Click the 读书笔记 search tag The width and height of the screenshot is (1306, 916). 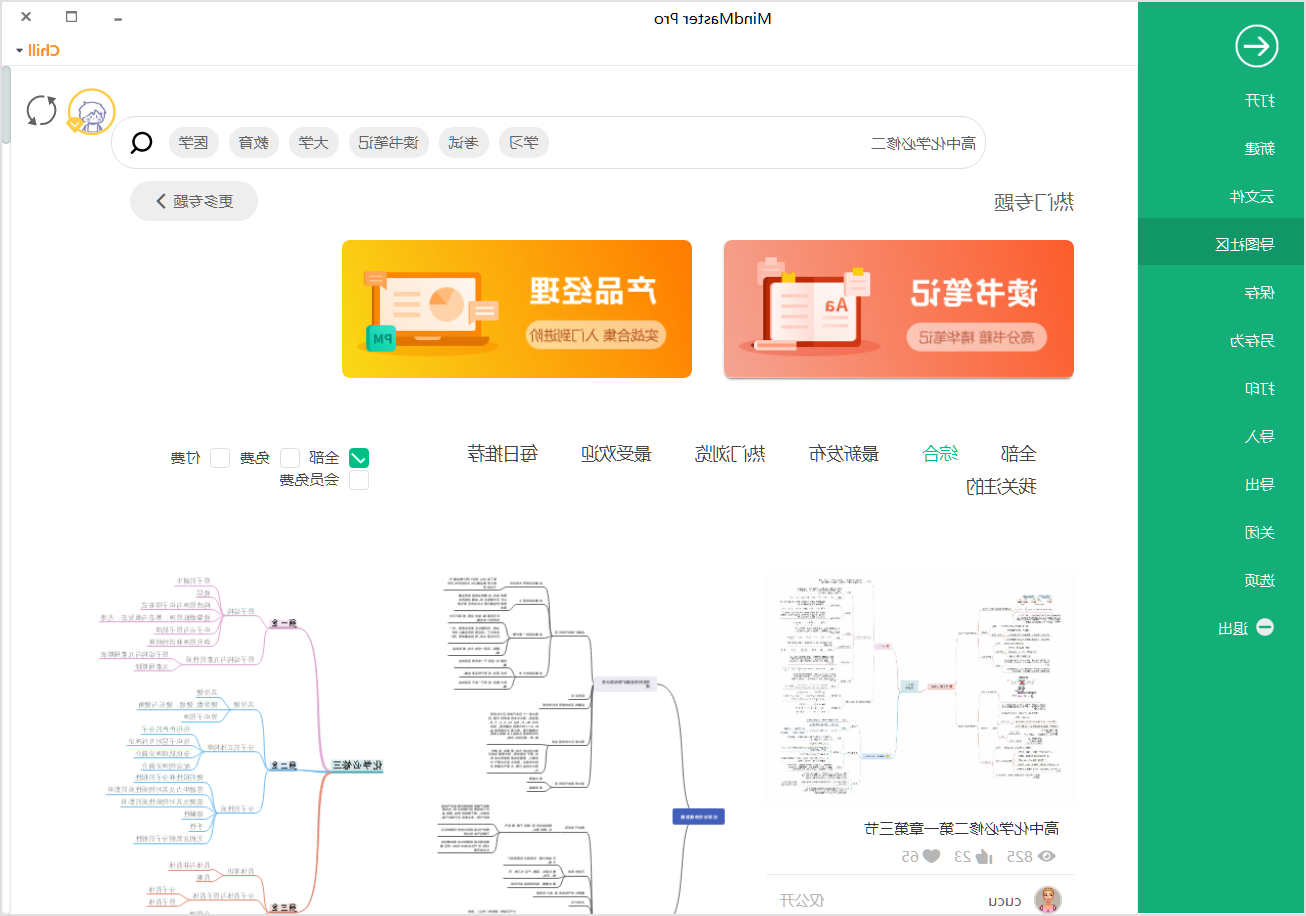click(389, 143)
